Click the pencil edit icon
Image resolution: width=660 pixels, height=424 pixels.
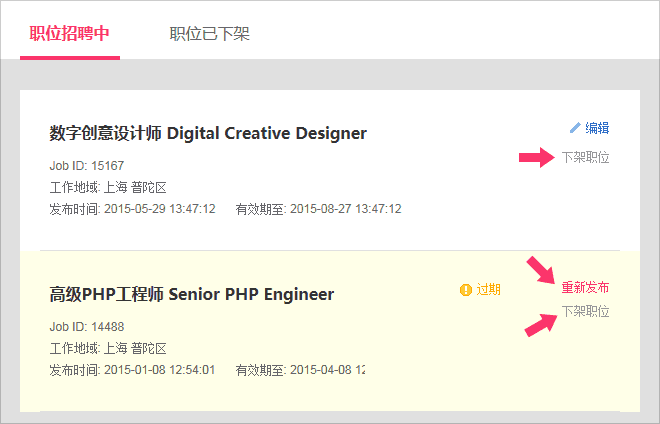[575, 128]
